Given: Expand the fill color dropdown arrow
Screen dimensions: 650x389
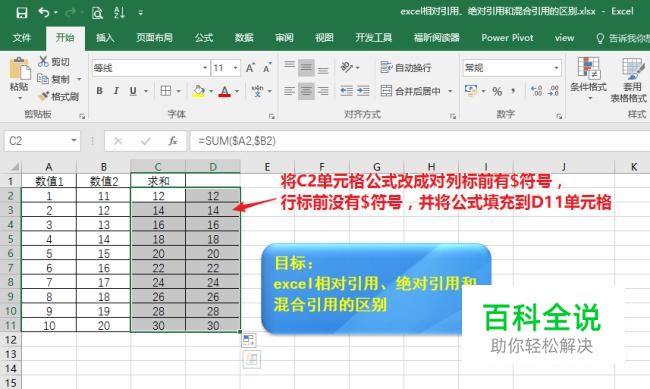Looking at the screenshot, I should 211,91.
